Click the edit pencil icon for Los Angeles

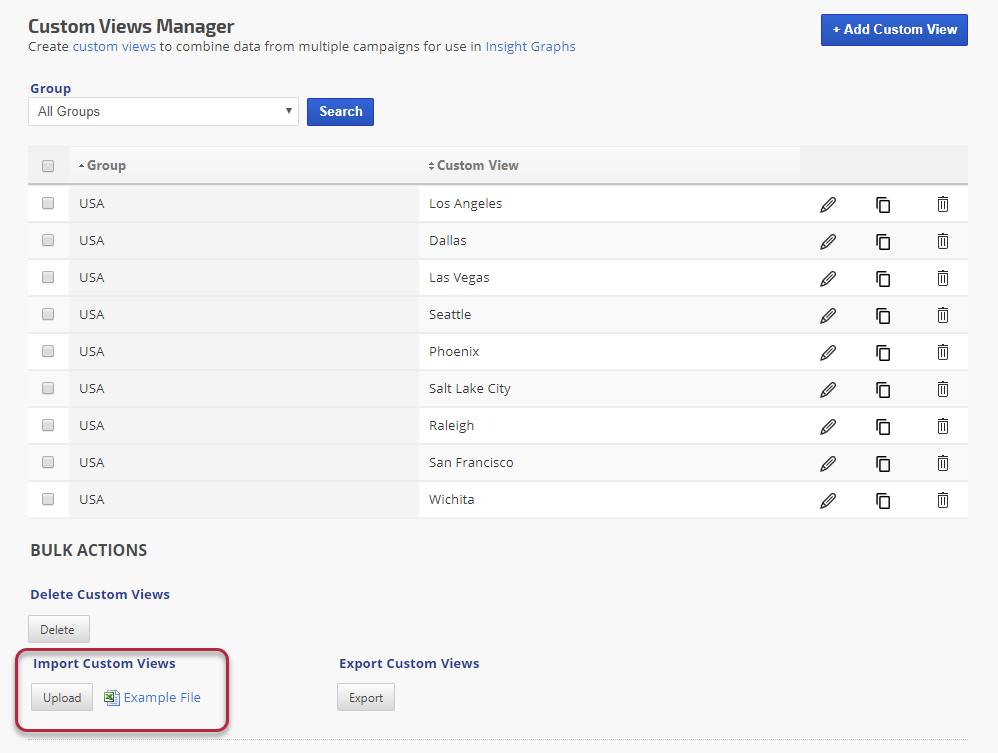[x=827, y=204]
